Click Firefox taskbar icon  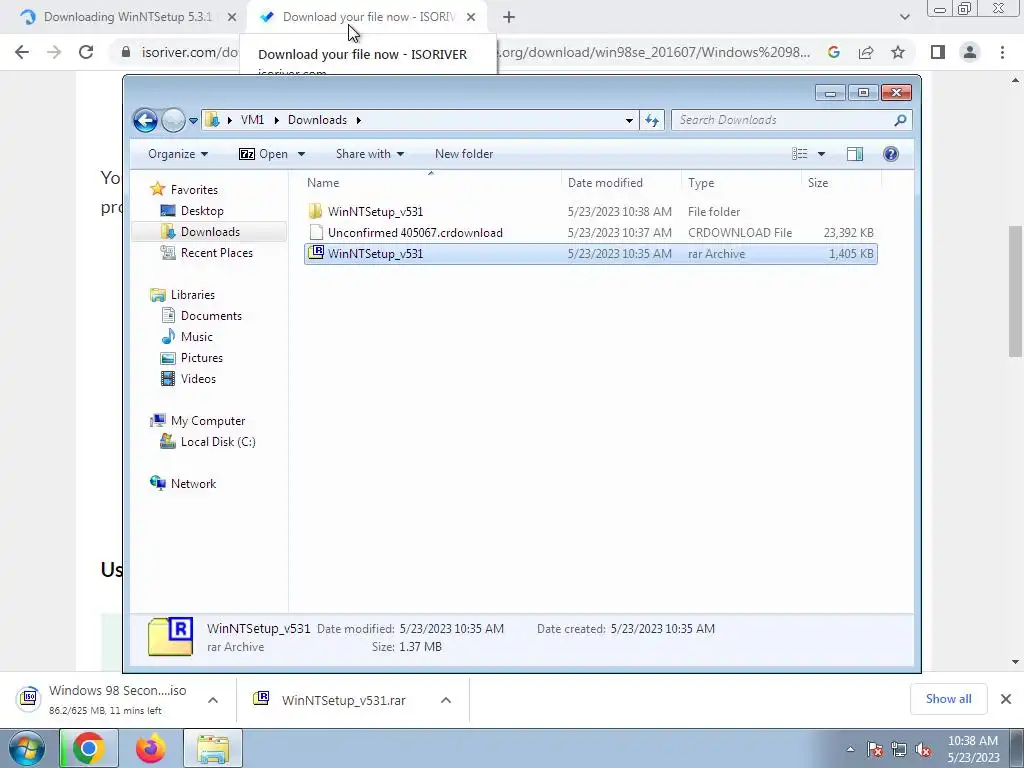click(151, 748)
